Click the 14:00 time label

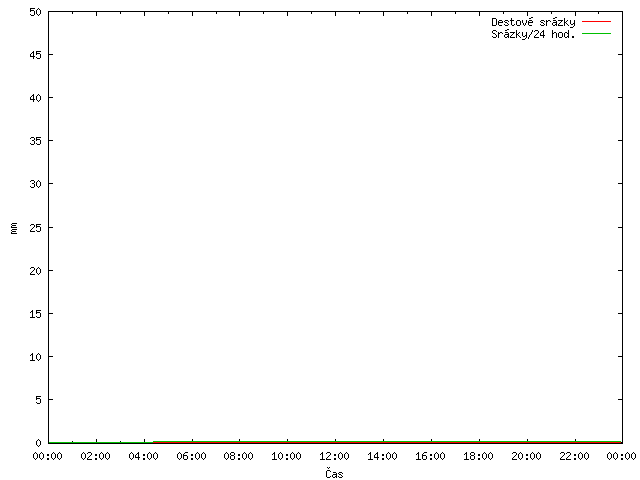click(x=382, y=456)
